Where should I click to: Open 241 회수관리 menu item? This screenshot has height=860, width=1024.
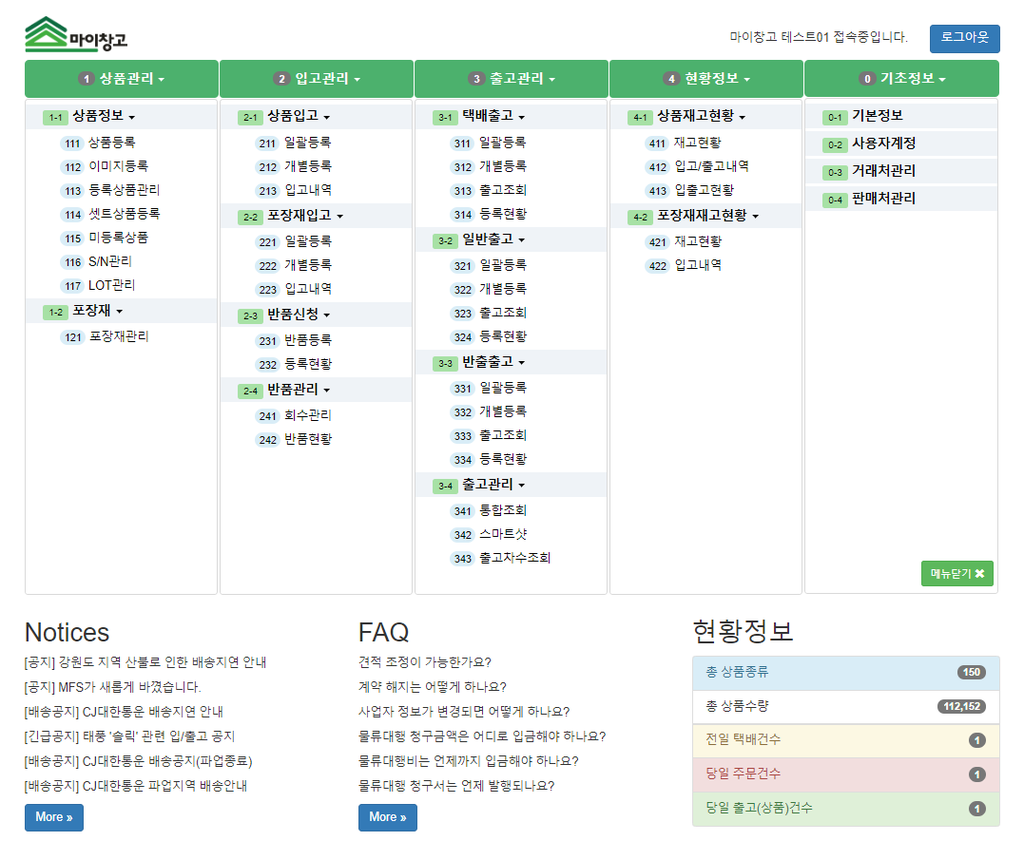(293, 415)
